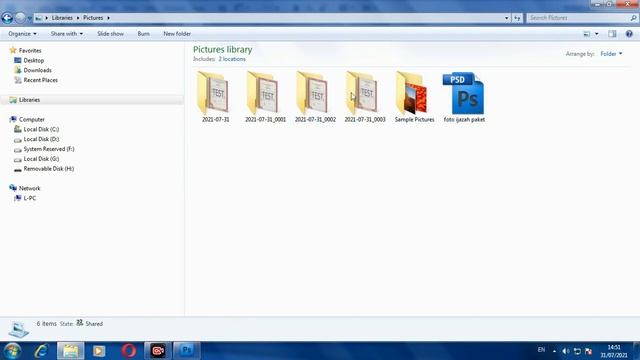This screenshot has height=360, width=640.
Task: Open the Arrange by Folder dropdown
Action: (611, 54)
